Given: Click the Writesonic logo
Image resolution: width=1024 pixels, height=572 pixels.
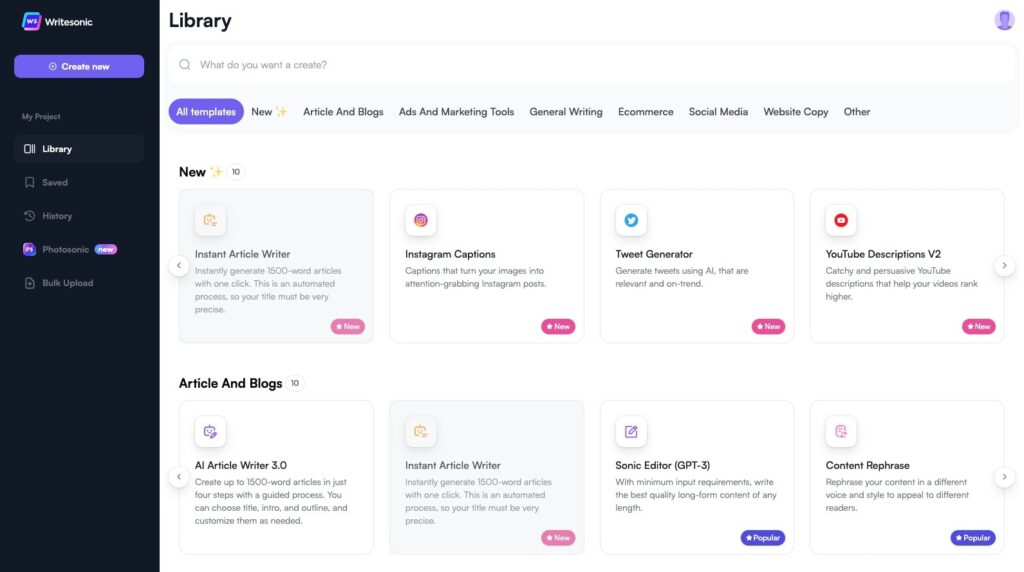Looking at the screenshot, I should click(x=57, y=22).
